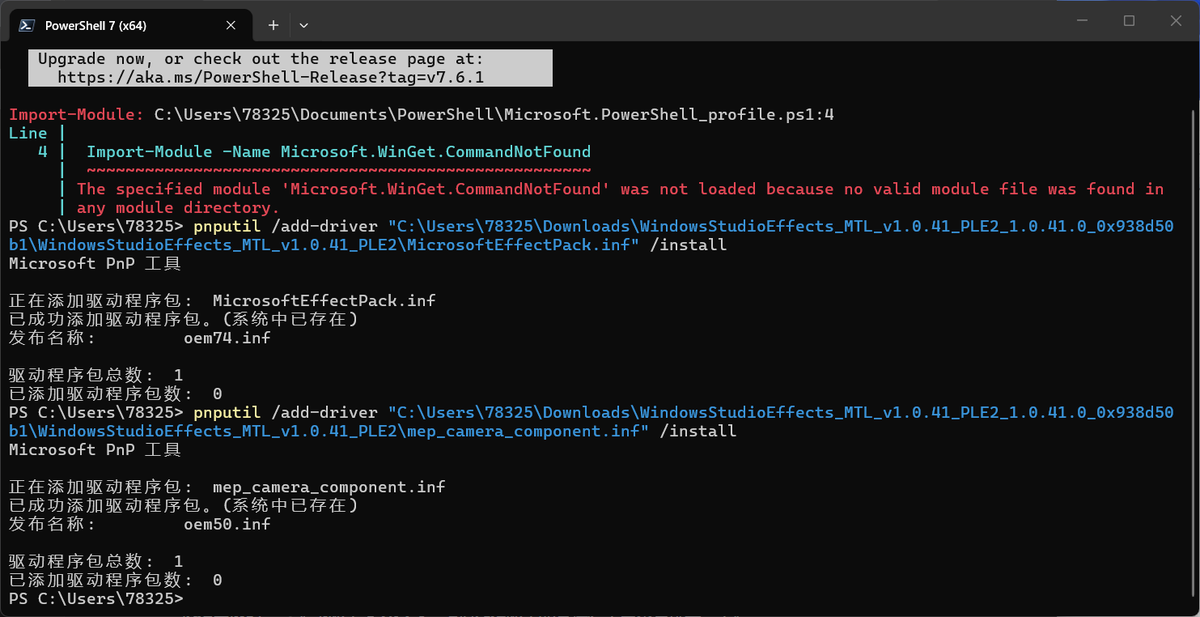Image resolution: width=1200 pixels, height=617 pixels.
Task: Click the PowerShell icon in the tab
Action: tap(27, 24)
